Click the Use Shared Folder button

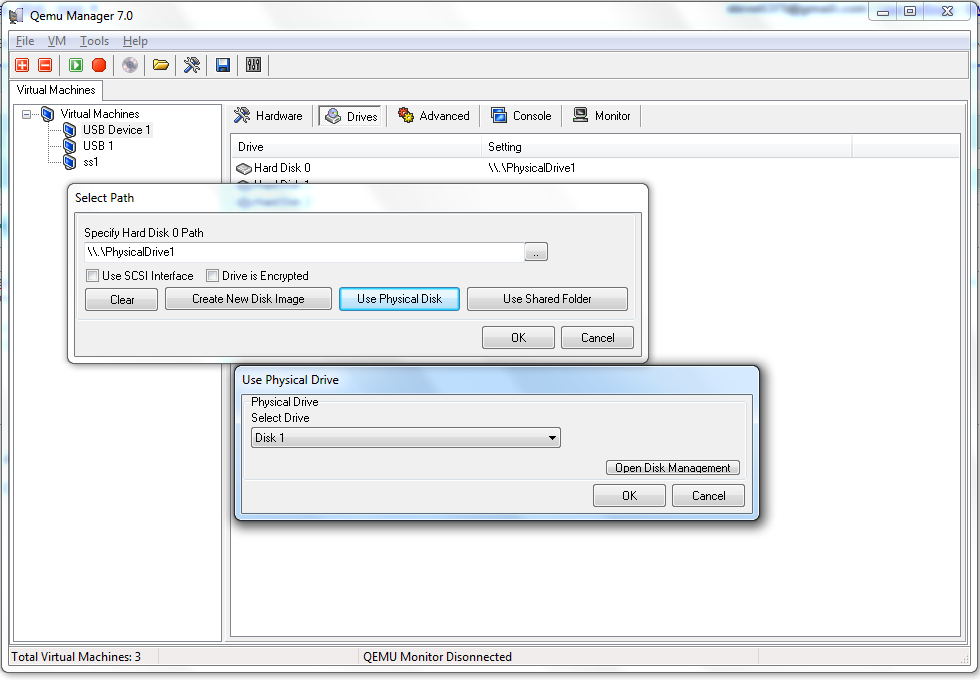click(x=547, y=299)
